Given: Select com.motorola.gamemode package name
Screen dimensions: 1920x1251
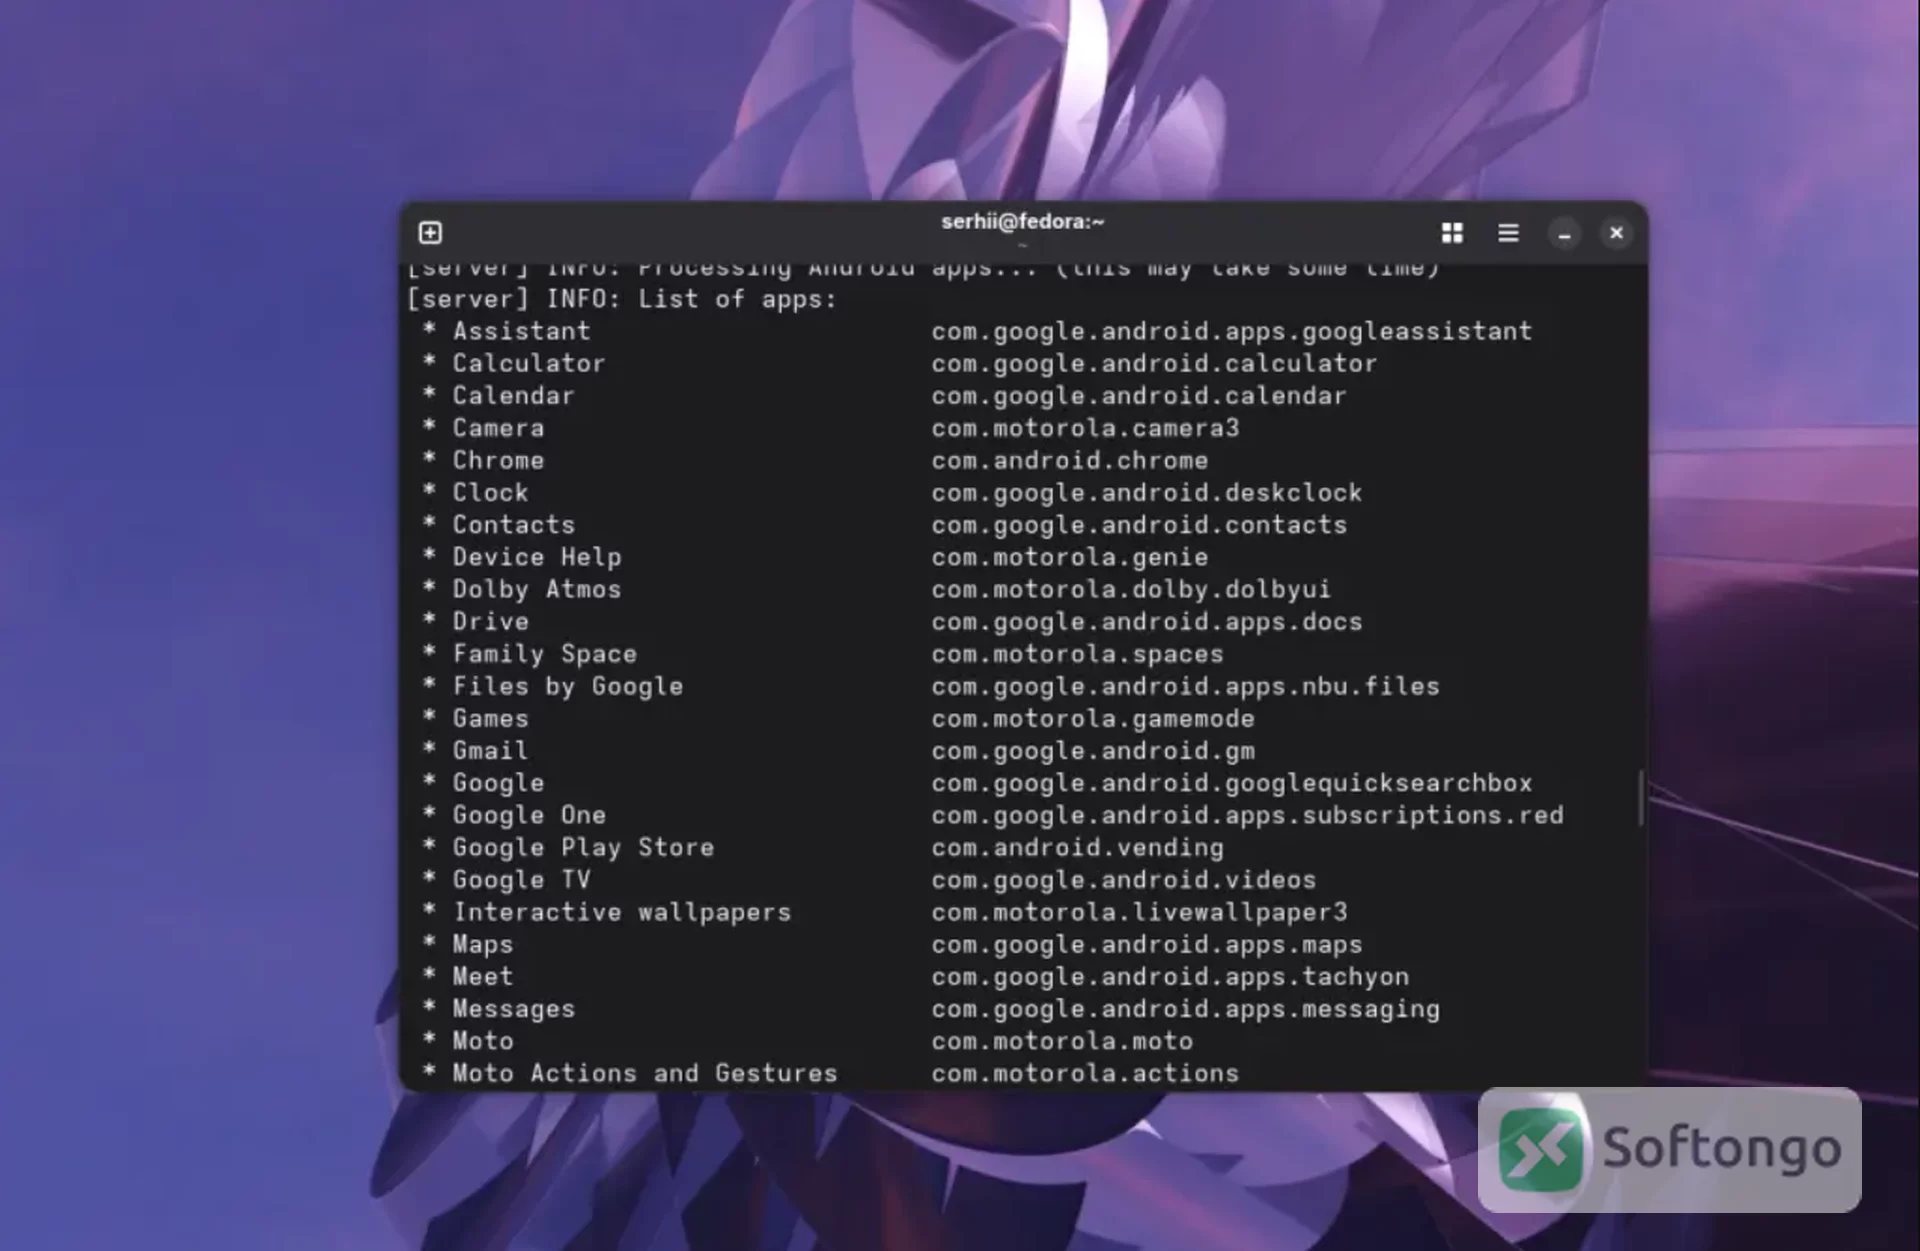Looking at the screenshot, I should pyautogui.click(x=1092, y=718).
